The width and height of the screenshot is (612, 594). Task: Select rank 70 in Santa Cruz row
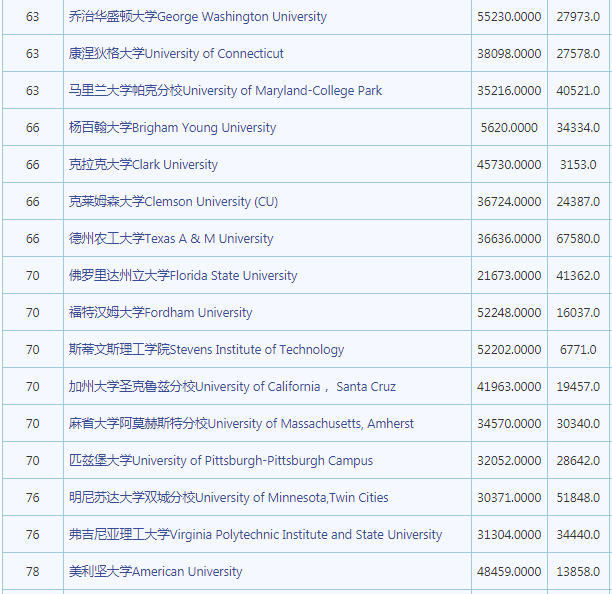click(33, 387)
